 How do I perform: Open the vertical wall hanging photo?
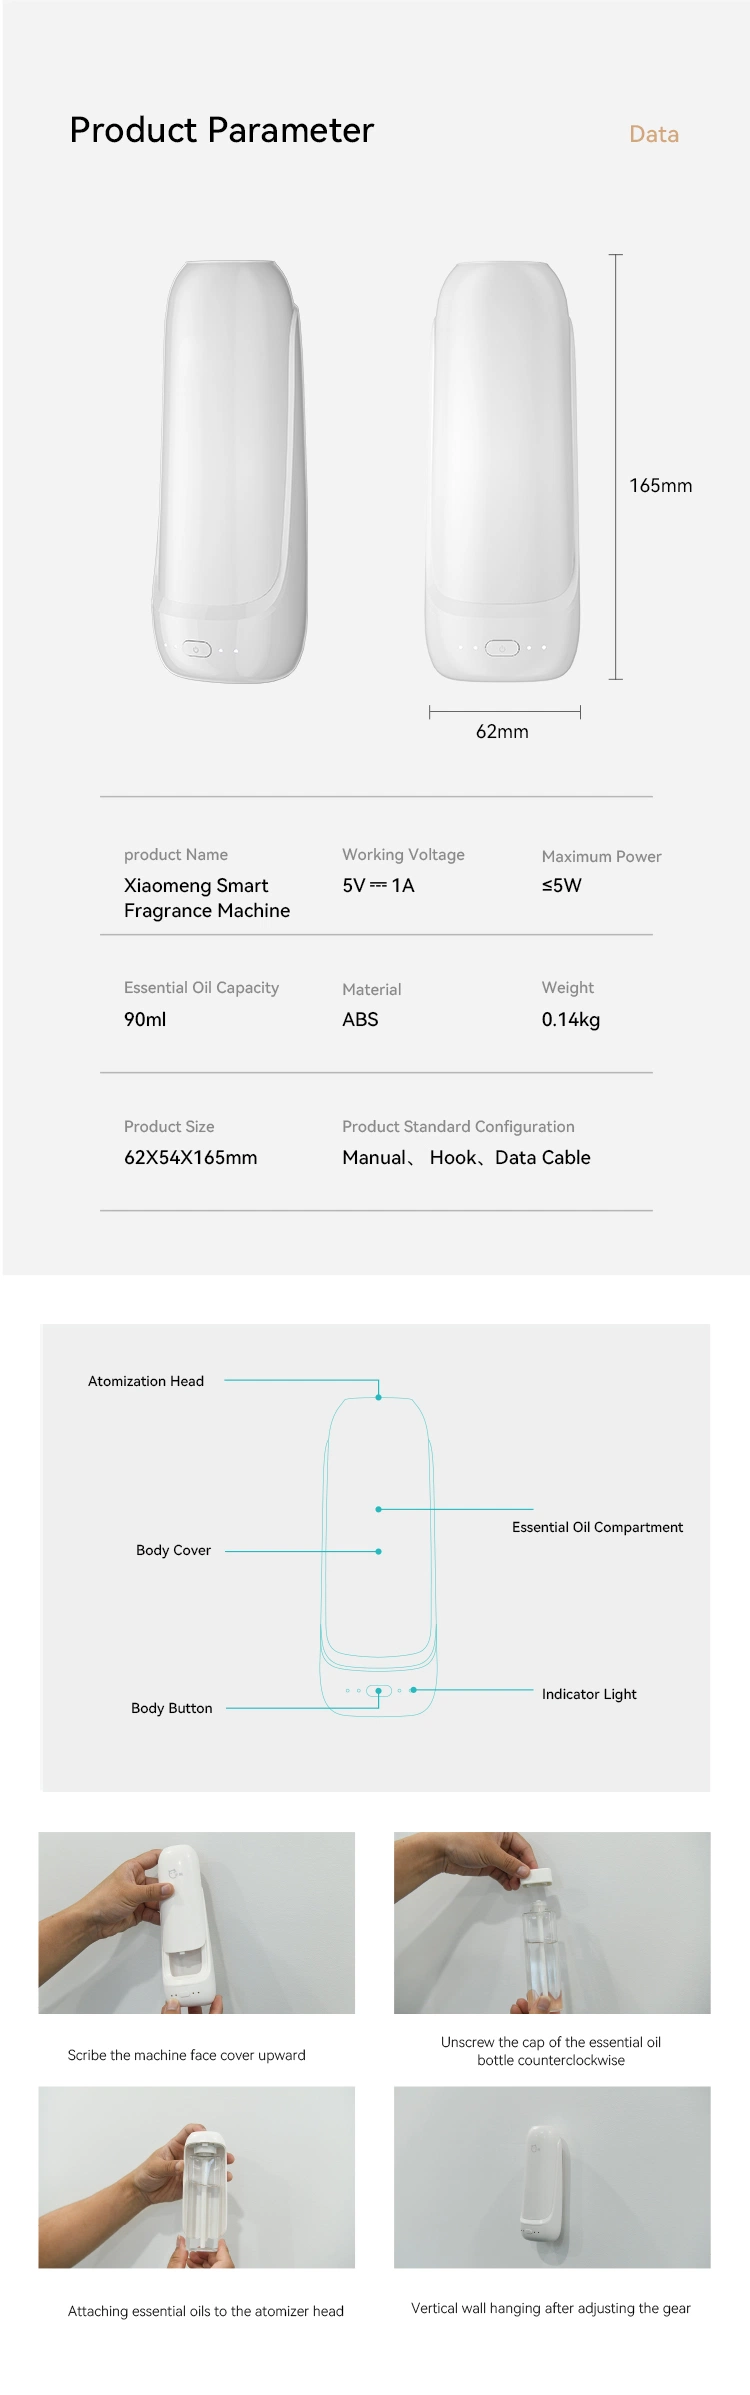[x=552, y=2177]
